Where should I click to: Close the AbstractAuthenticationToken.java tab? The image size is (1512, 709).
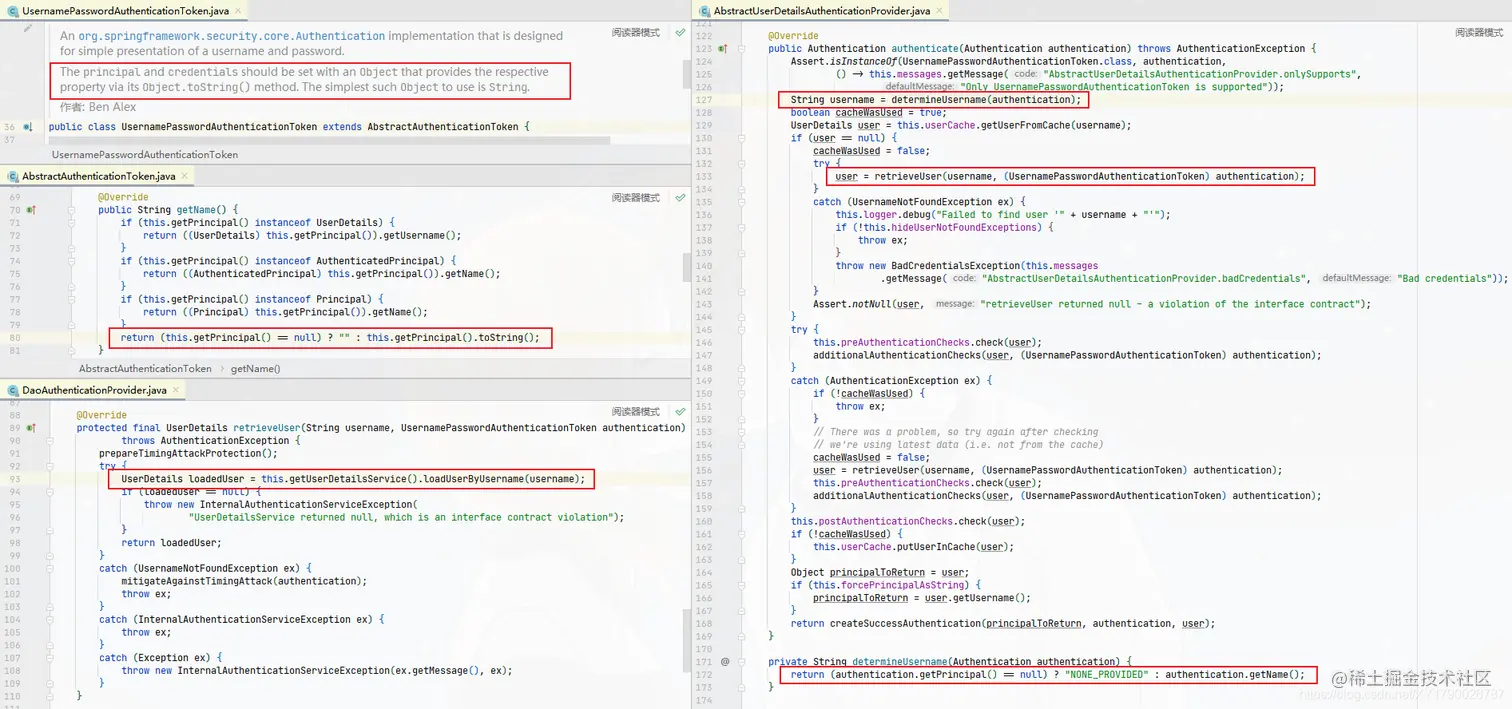pos(184,176)
